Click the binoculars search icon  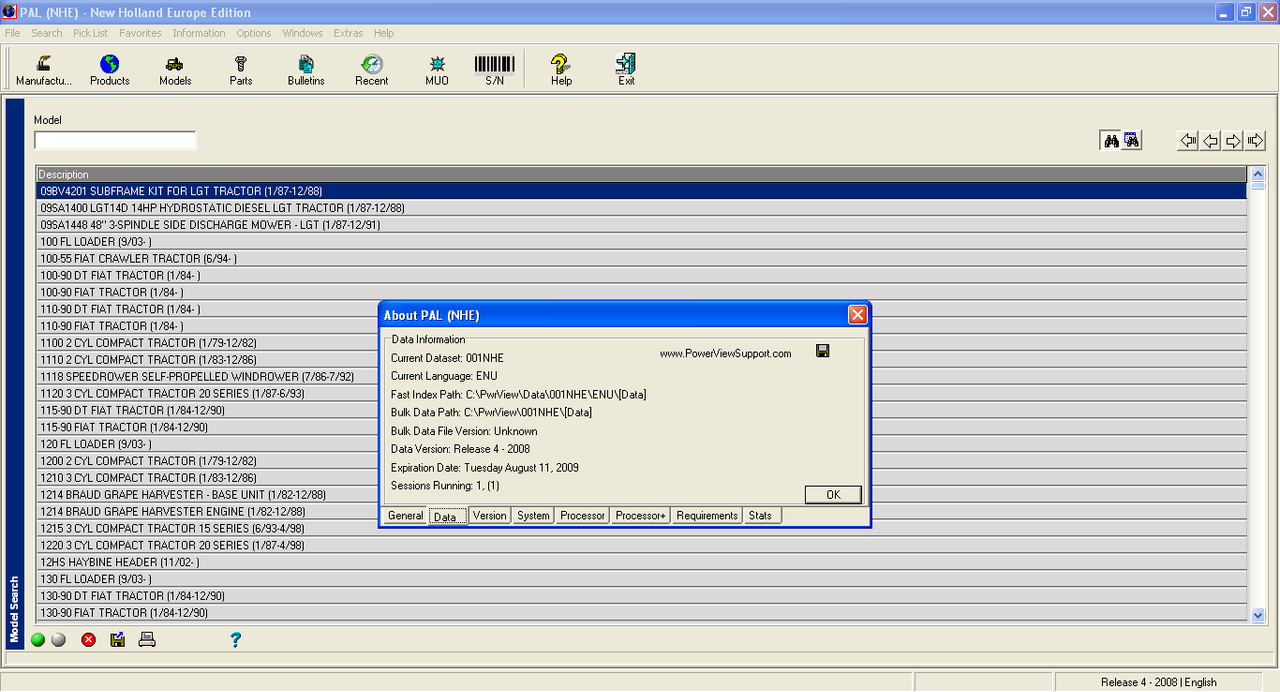click(x=1110, y=141)
